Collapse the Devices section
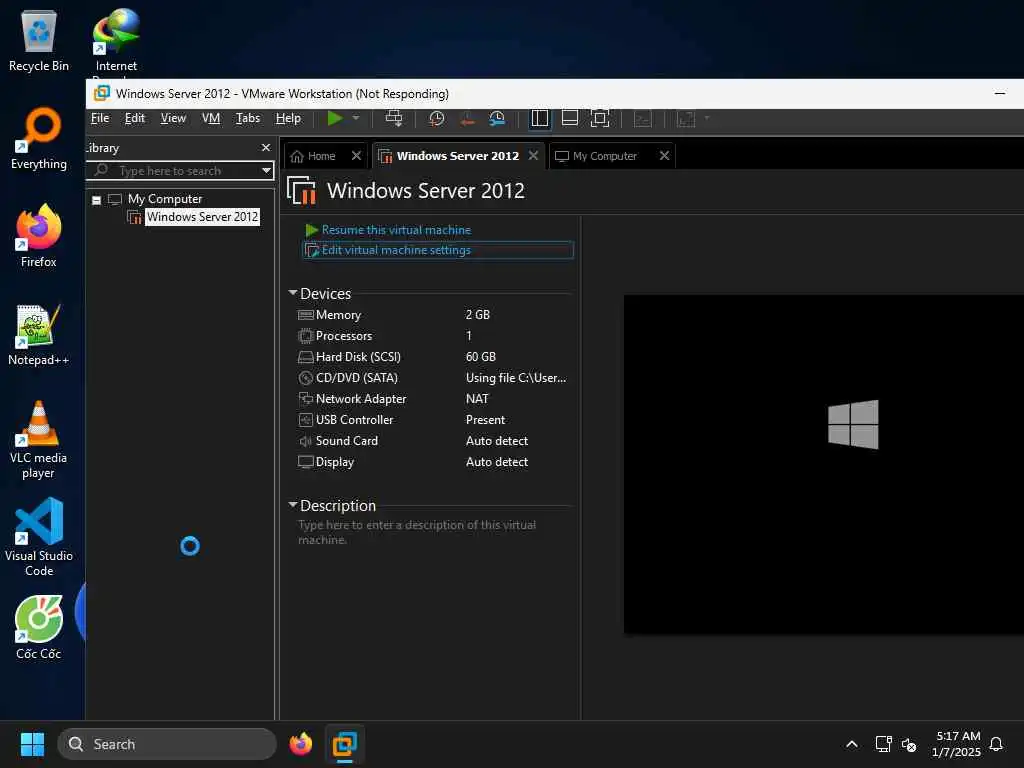 [x=293, y=293]
